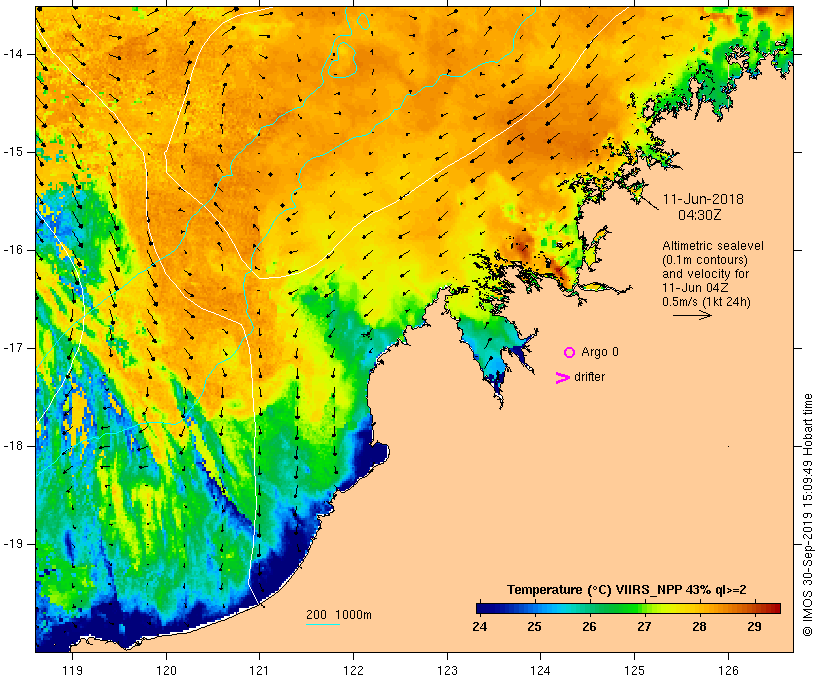Click the 'and velocity for' legend line

coord(705,274)
